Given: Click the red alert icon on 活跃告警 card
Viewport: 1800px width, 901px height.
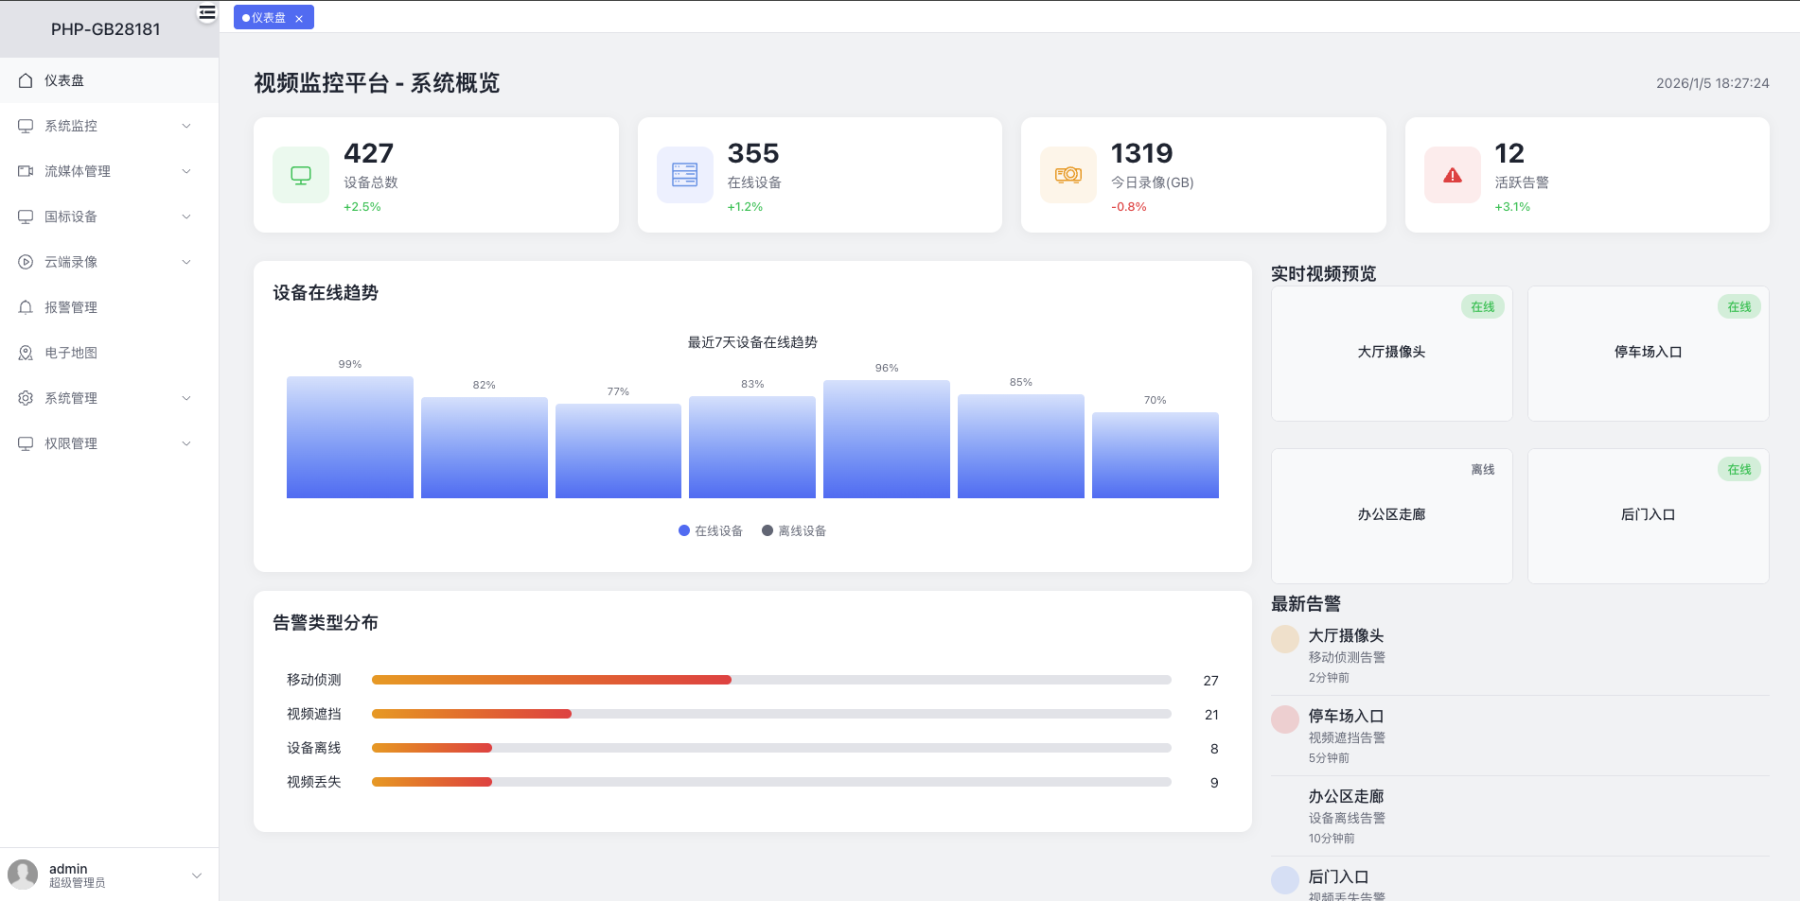Looking at the screenshot, I should coord(1451,174).
